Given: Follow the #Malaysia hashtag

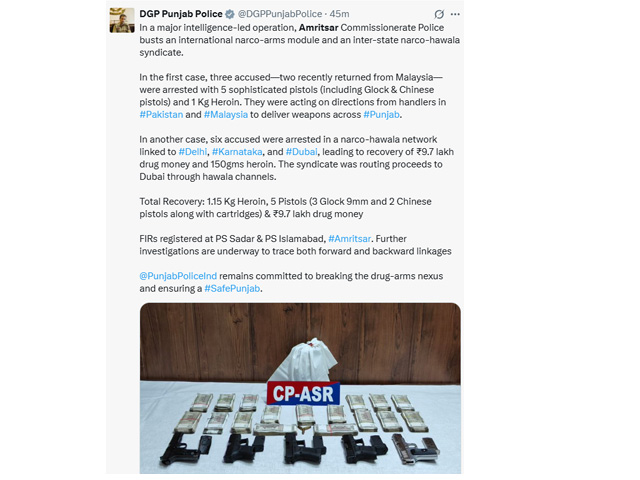Looking at the screenshot, I should click(226, 115).
